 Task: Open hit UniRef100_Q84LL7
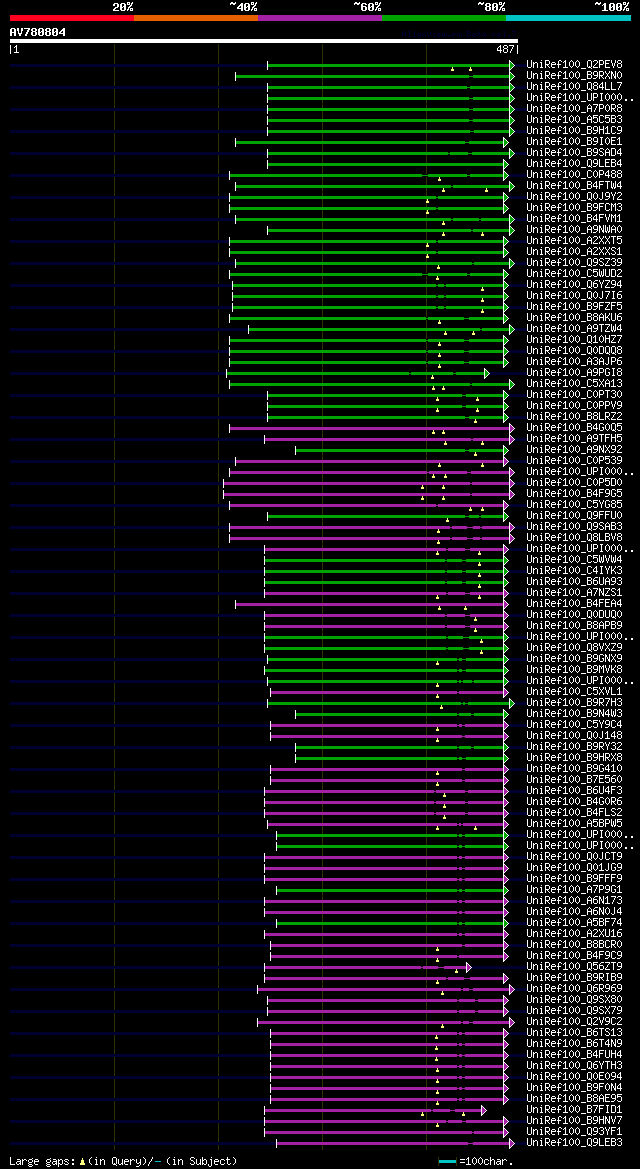click(x=574, y=86)
